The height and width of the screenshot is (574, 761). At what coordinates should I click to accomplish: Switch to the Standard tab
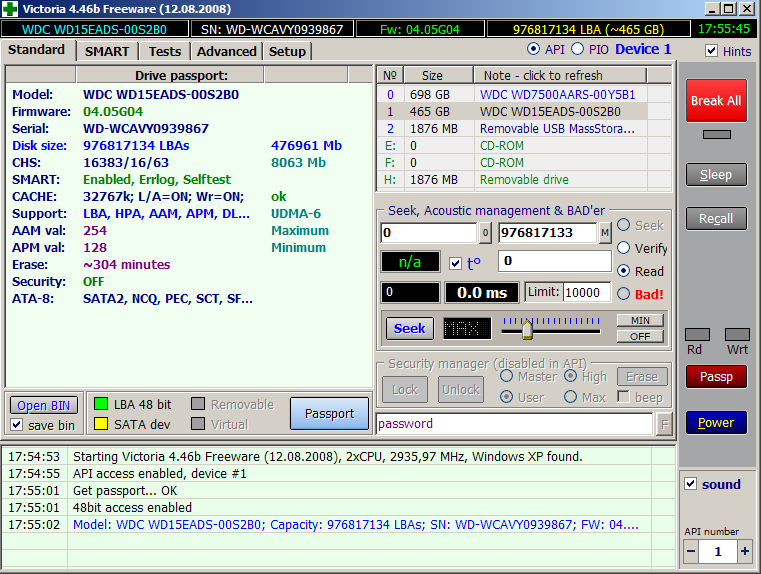coord(36,50)
